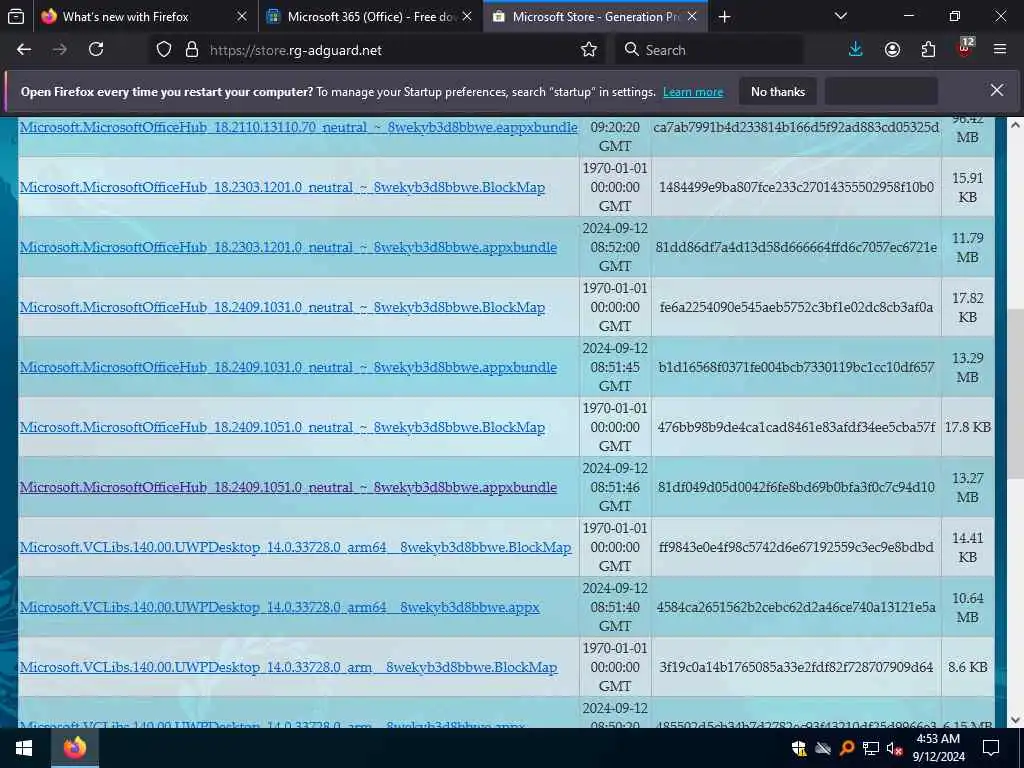Download OfficeHub 18.2303.1201.0 BlockMap file
Image resolution: width=1024 pixels, height=768 pixels.
pos(282,187)
